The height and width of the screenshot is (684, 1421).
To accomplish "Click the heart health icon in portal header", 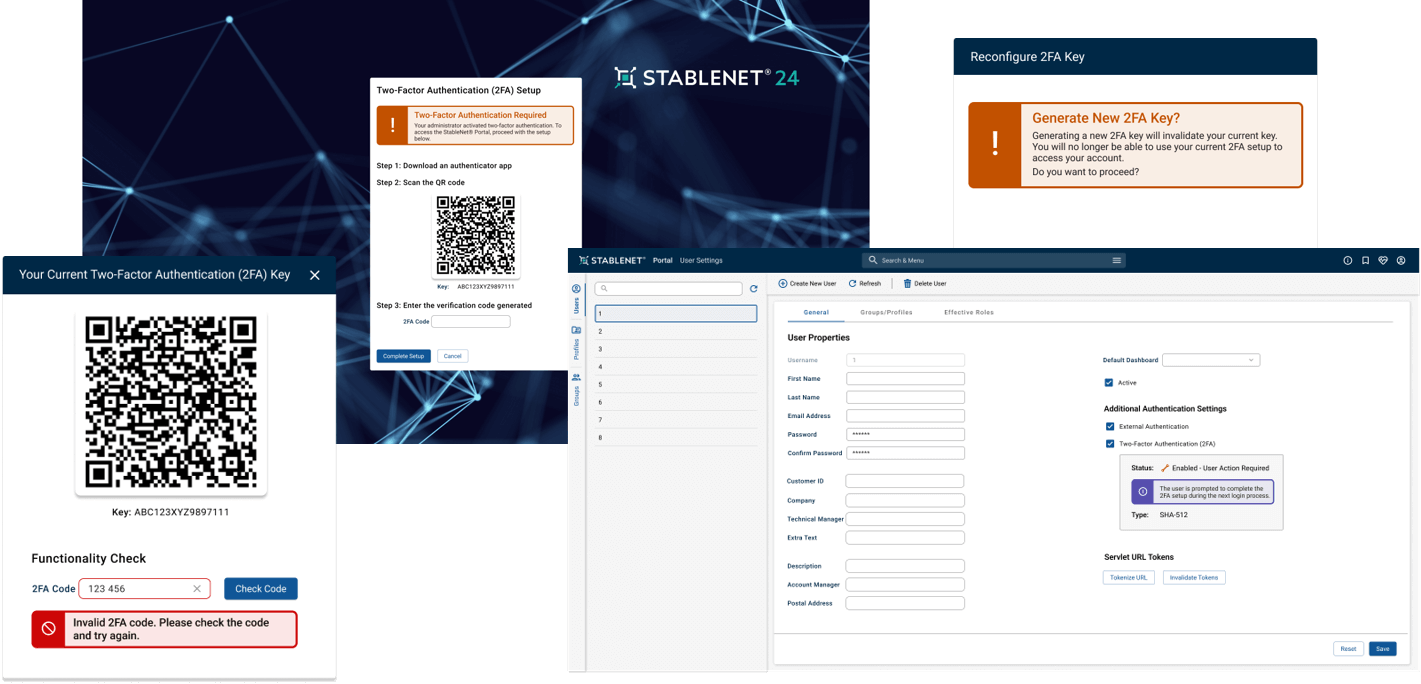I will tap(1383, 260).
